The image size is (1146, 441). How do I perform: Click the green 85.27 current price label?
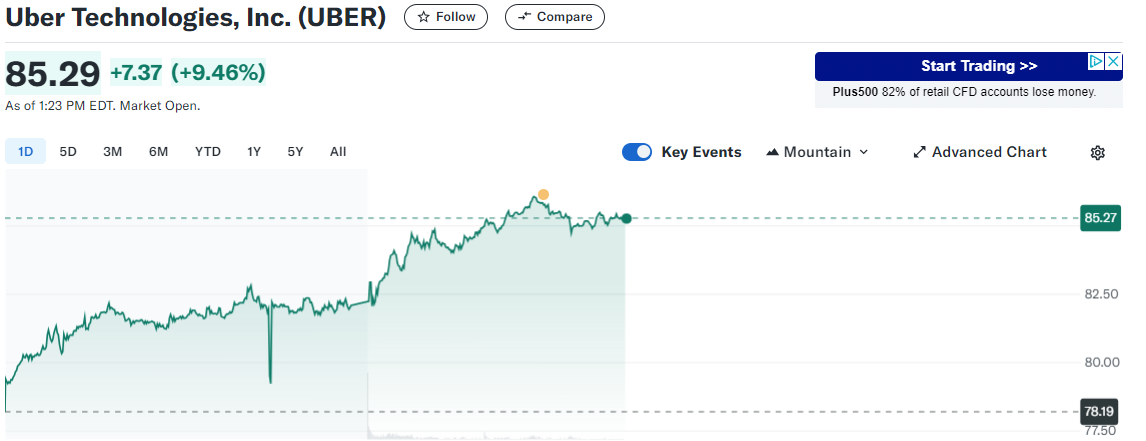pyautogui.click(x=1100, y=218)
